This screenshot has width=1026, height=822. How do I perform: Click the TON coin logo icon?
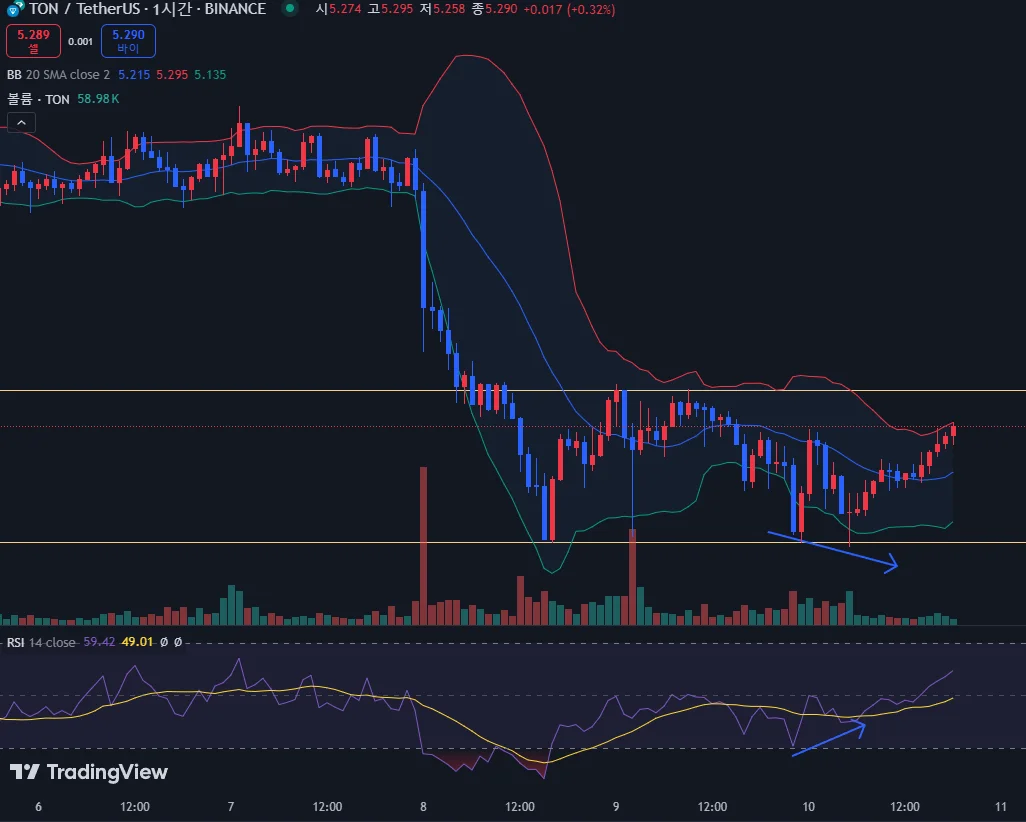pos(15,9)
